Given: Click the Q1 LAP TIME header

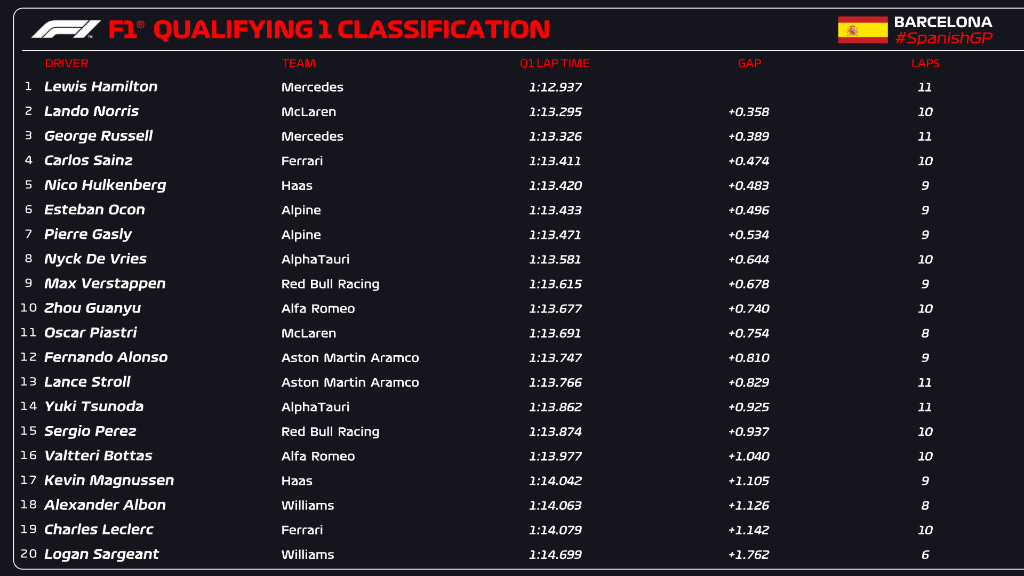Looking at the screenshot, I should coord(554,63).
